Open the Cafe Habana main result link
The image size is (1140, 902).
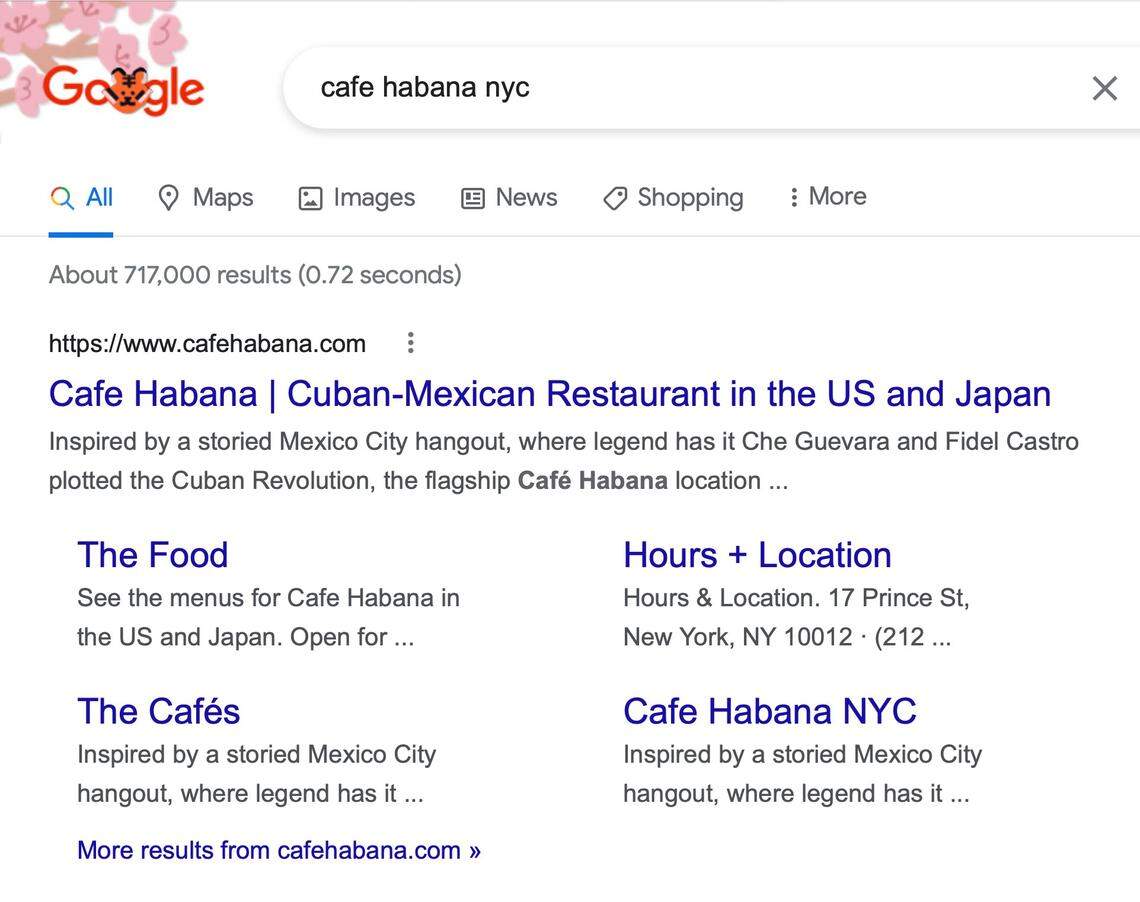549,393
